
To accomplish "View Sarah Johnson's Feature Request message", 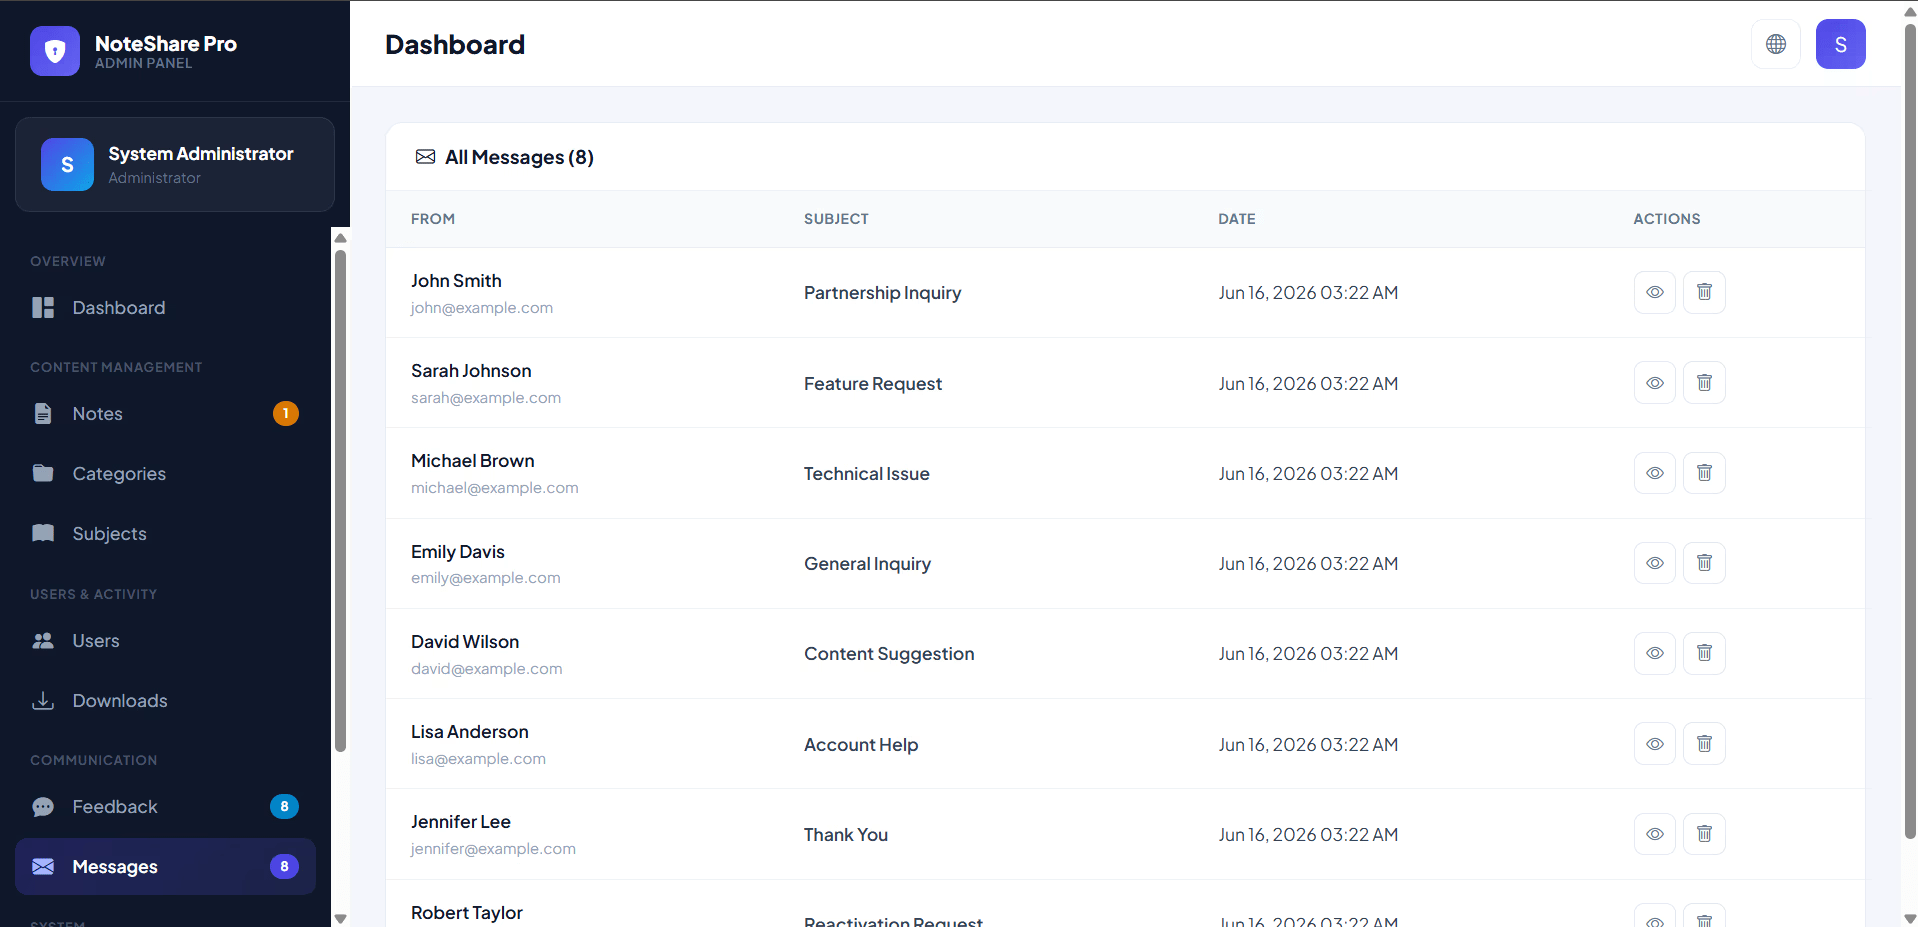I will 1655,383.
